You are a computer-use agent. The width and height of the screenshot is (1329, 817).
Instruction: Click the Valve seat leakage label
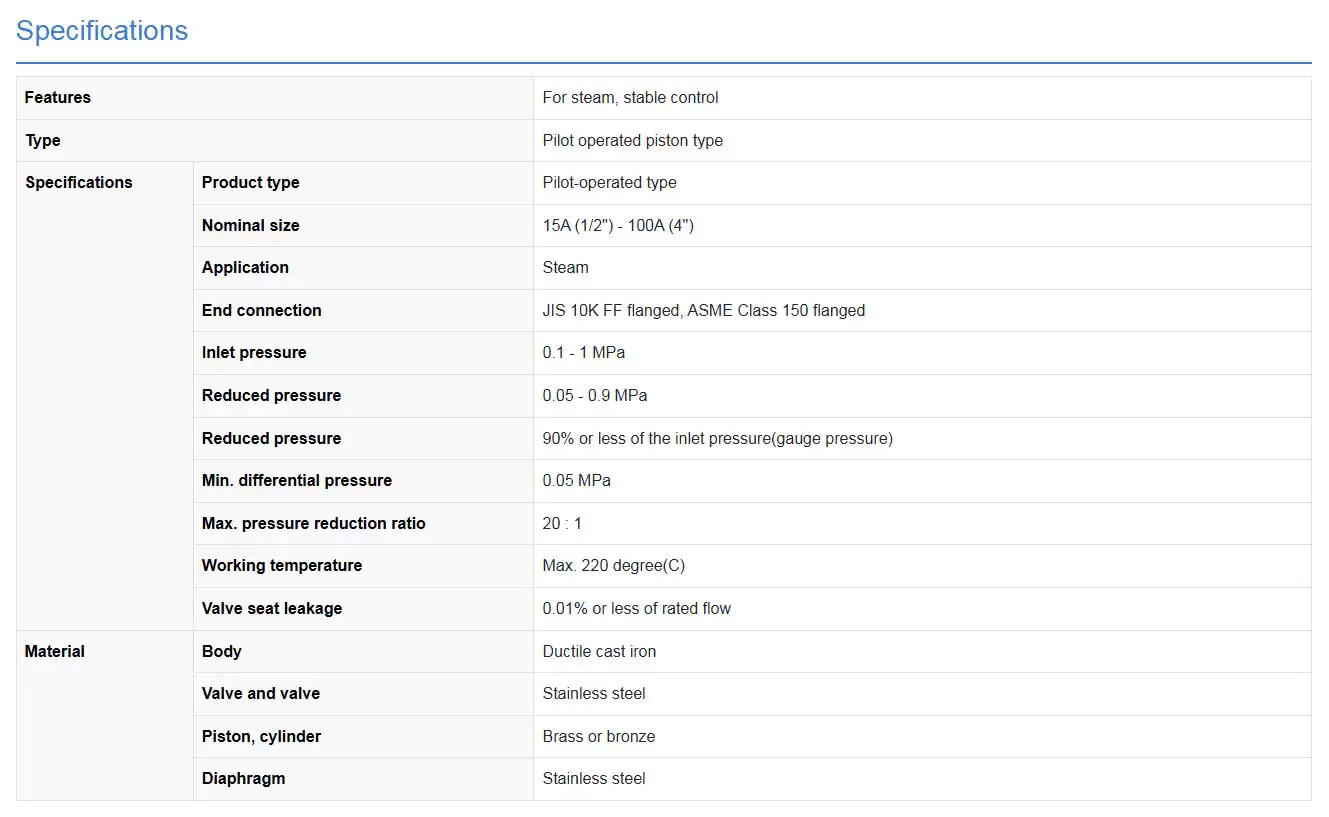click(x=272, y=608)
